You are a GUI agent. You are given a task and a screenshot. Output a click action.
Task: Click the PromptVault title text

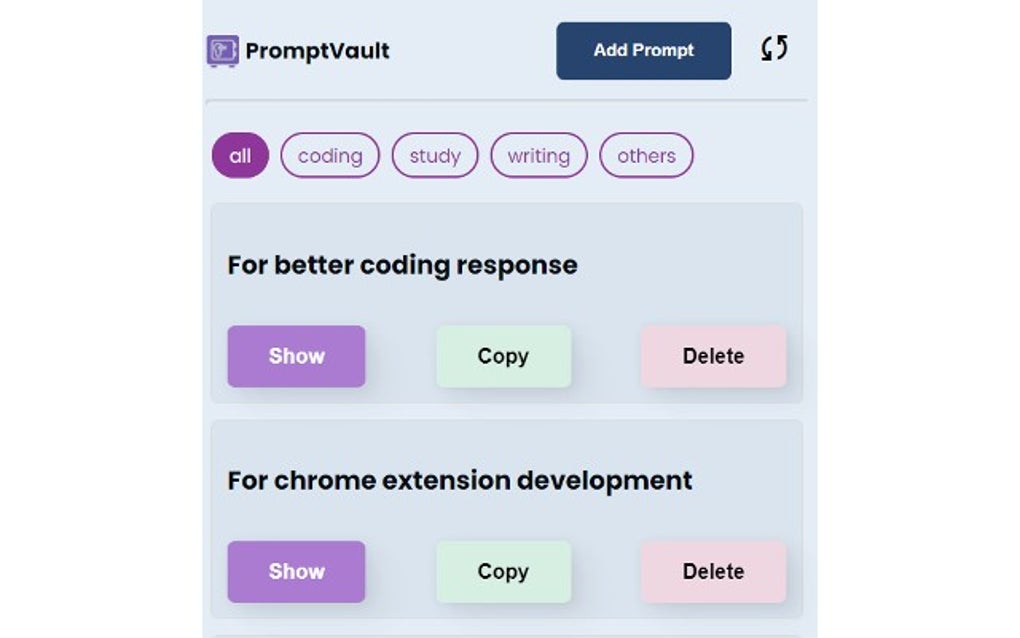coord(317,50)
